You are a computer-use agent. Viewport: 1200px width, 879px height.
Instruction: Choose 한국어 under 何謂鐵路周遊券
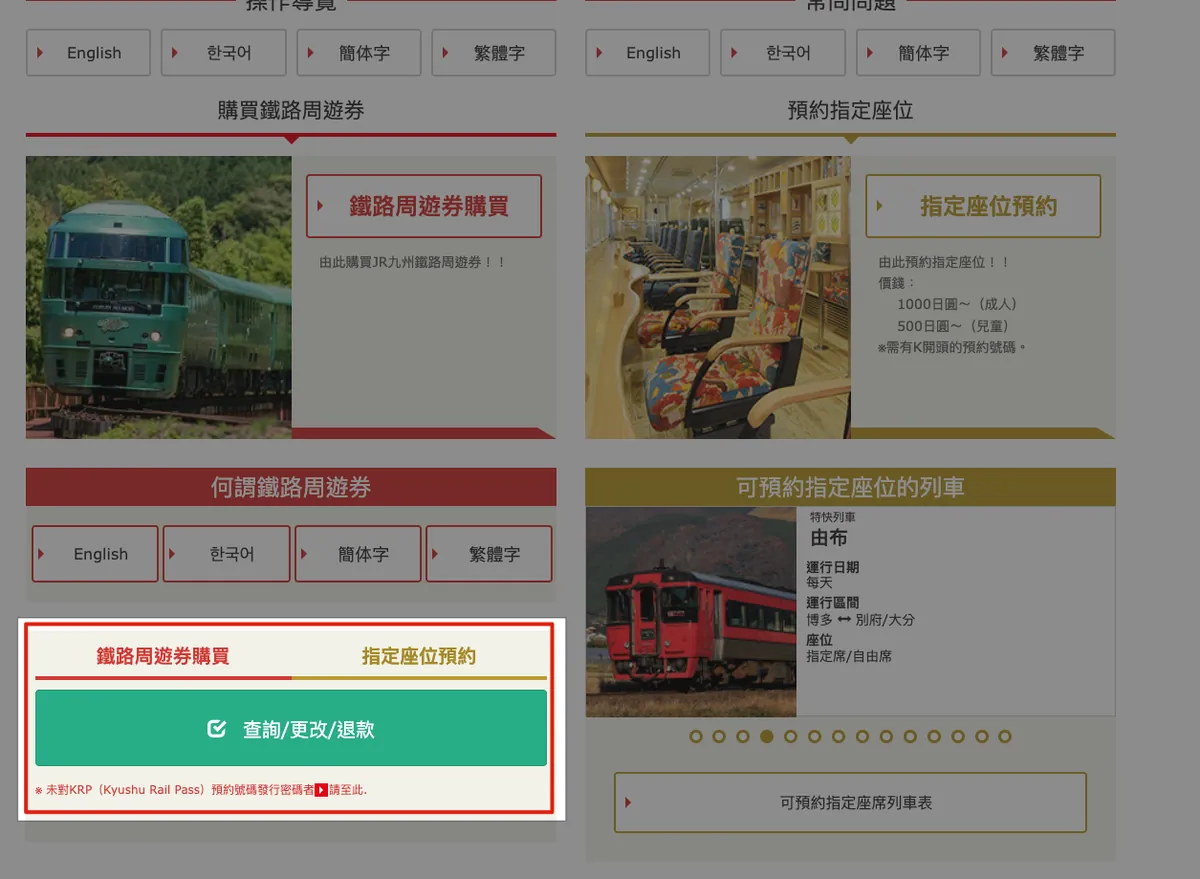[x=226, y=554]
